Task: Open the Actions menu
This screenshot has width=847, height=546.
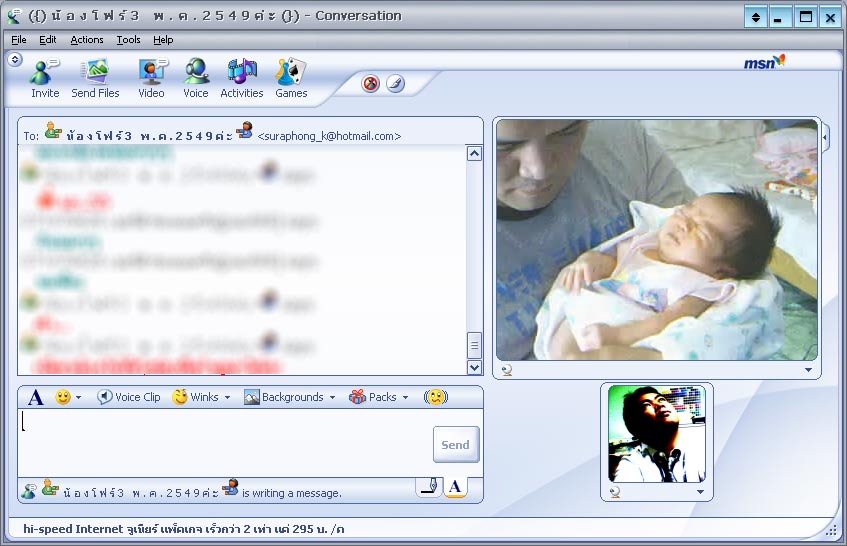Action: pos(87,40)
